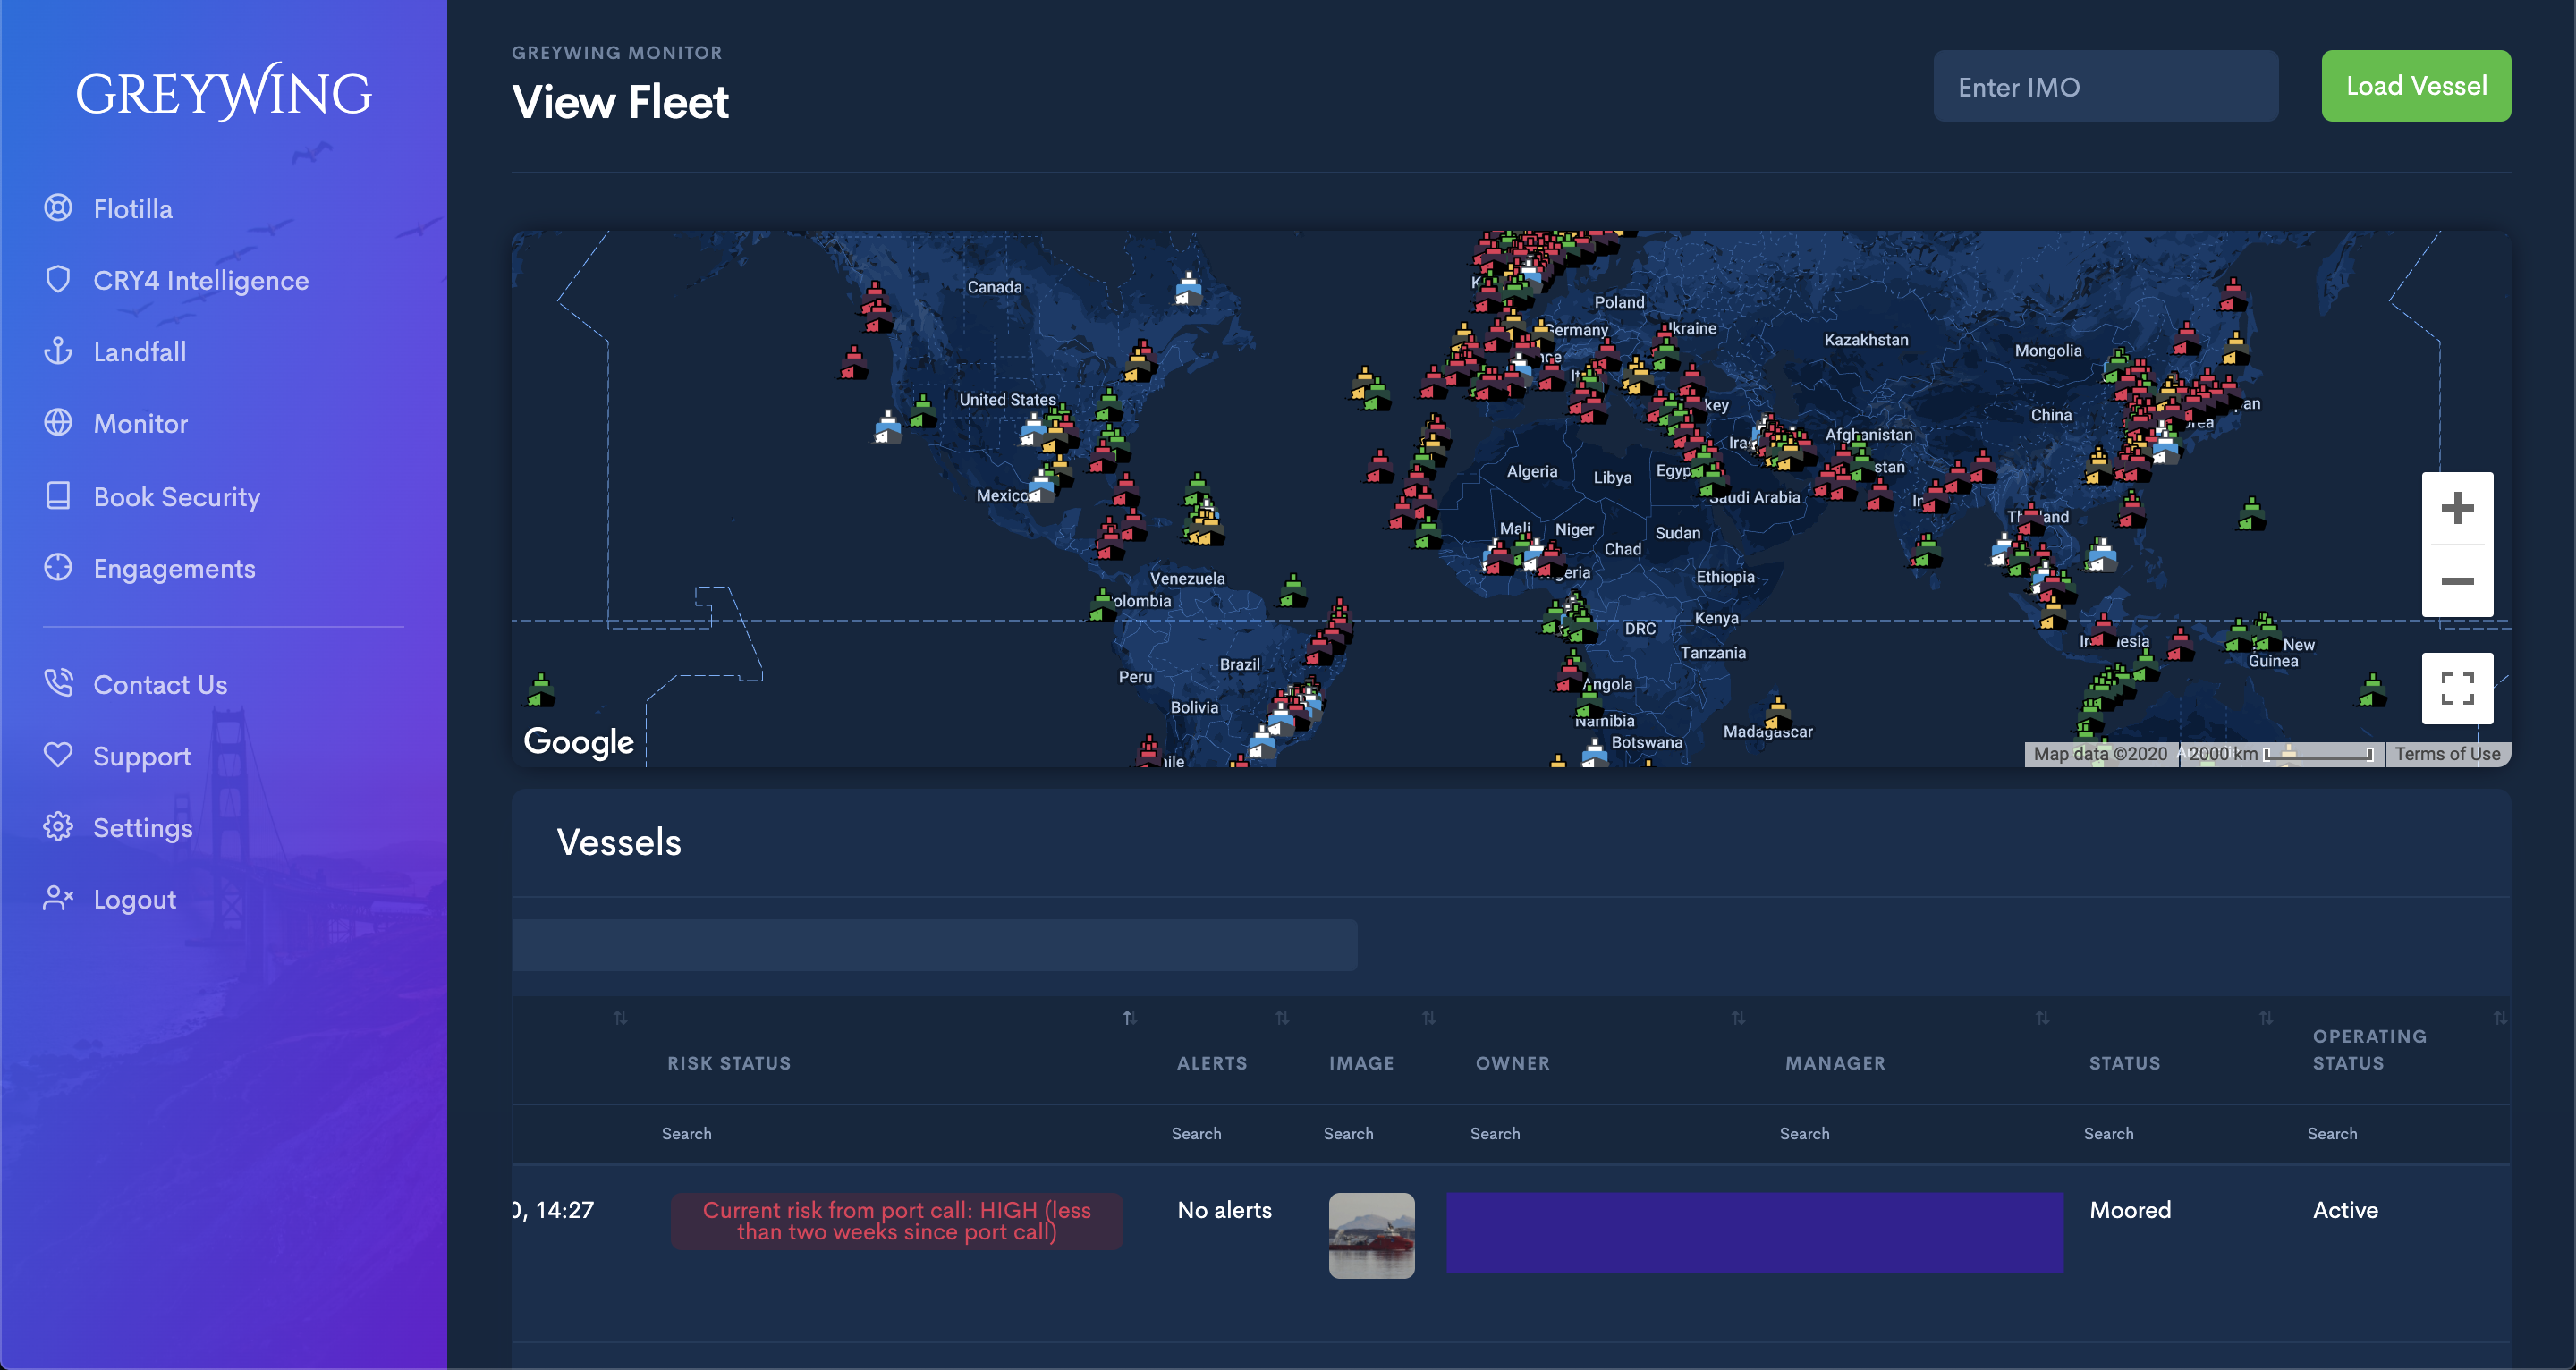Screen dimensions: 2576x1370
Task: Sort table by Alerts column arrows
Action: [x=1282, y=1018]
